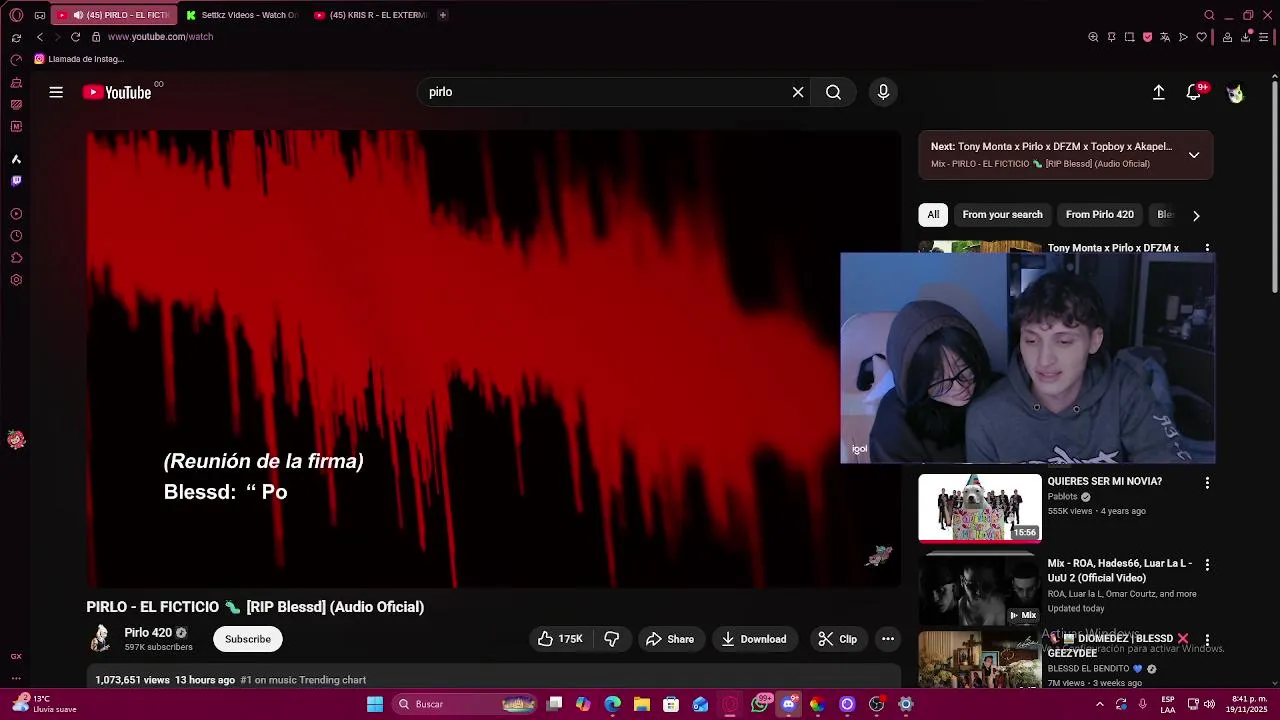Submit the YouTube search magnifier
This screenshot has height=720, width=1280.
click(833, 92)
